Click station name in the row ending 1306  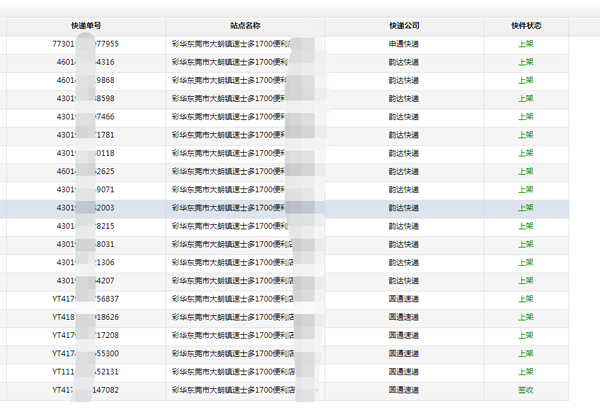pos(233,262)
